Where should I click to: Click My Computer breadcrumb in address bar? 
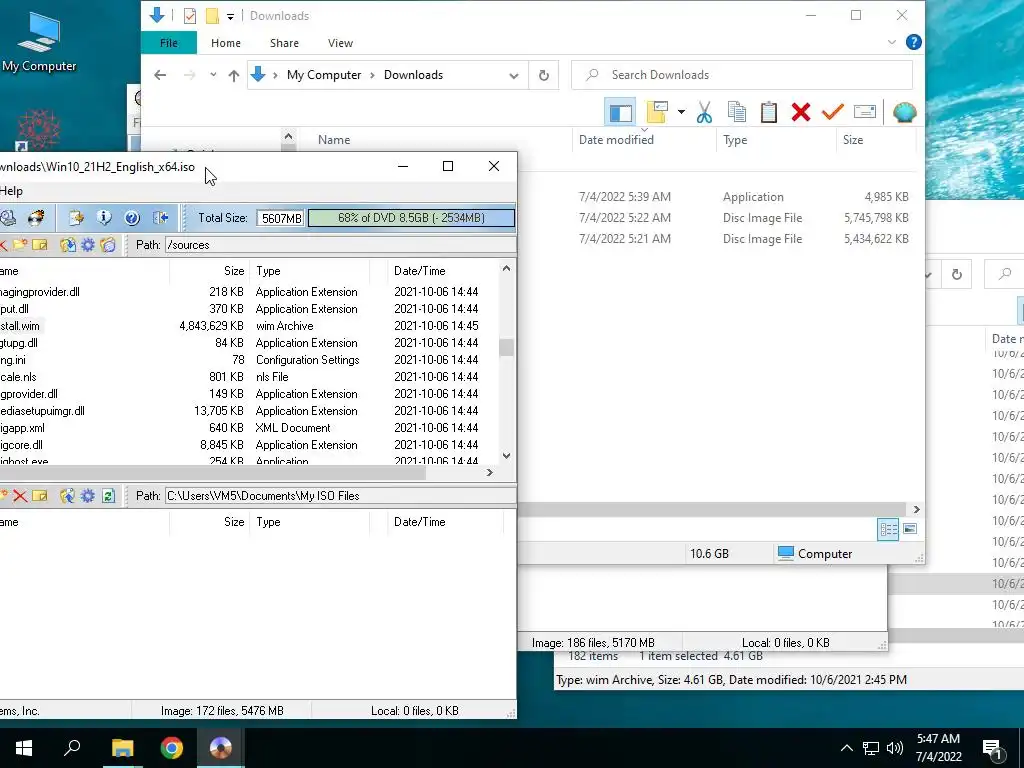[324, 75]
